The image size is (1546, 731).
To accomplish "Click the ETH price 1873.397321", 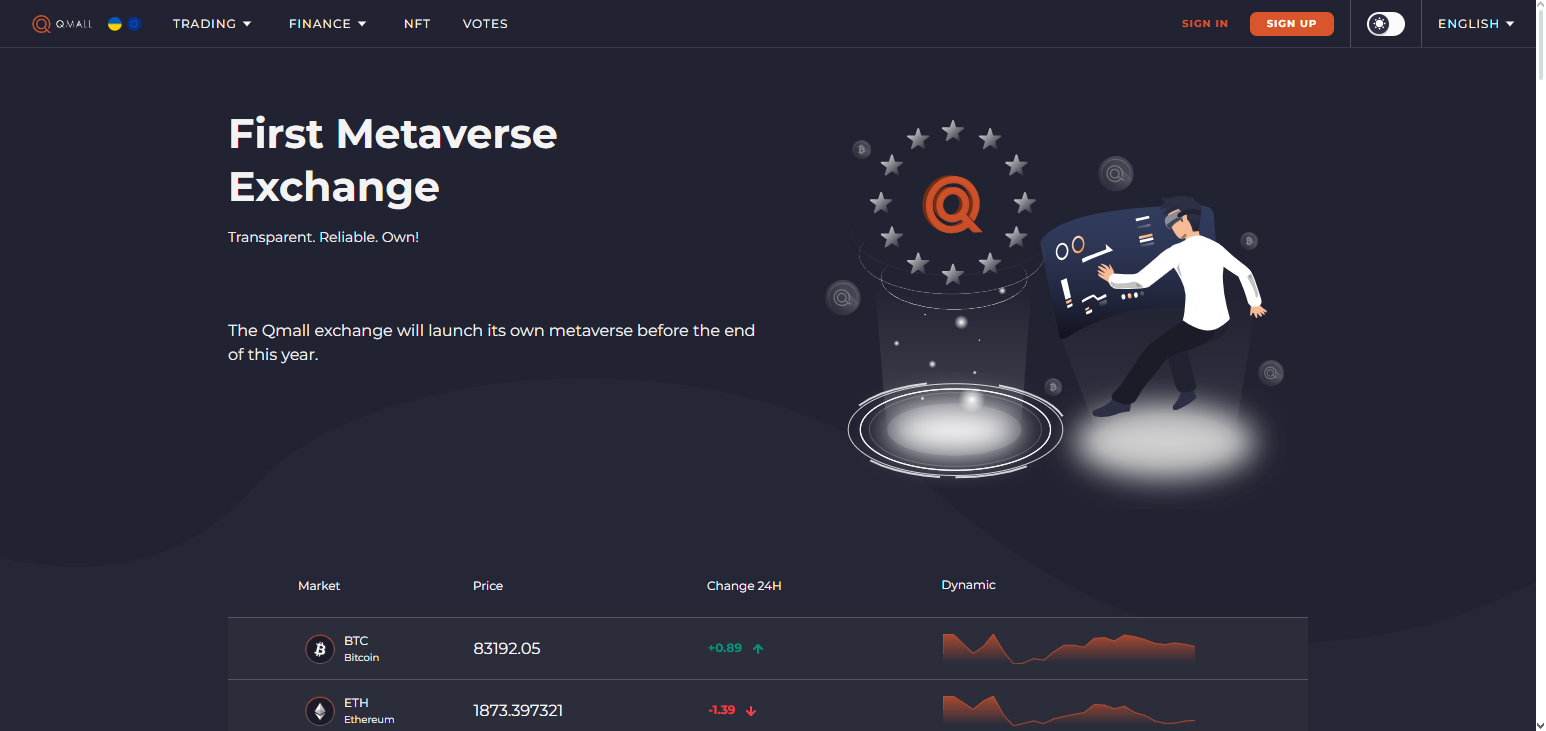I will (x=518, y=711).
